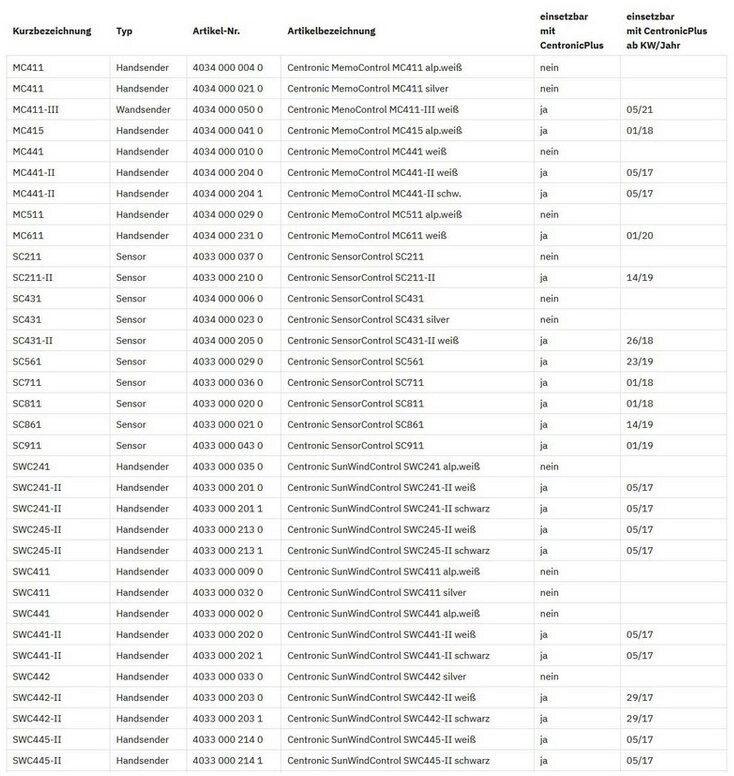The height and width of the screenshot is (776, 734).
Task: Click the Typ column header
Action: (x=124, y=31)
